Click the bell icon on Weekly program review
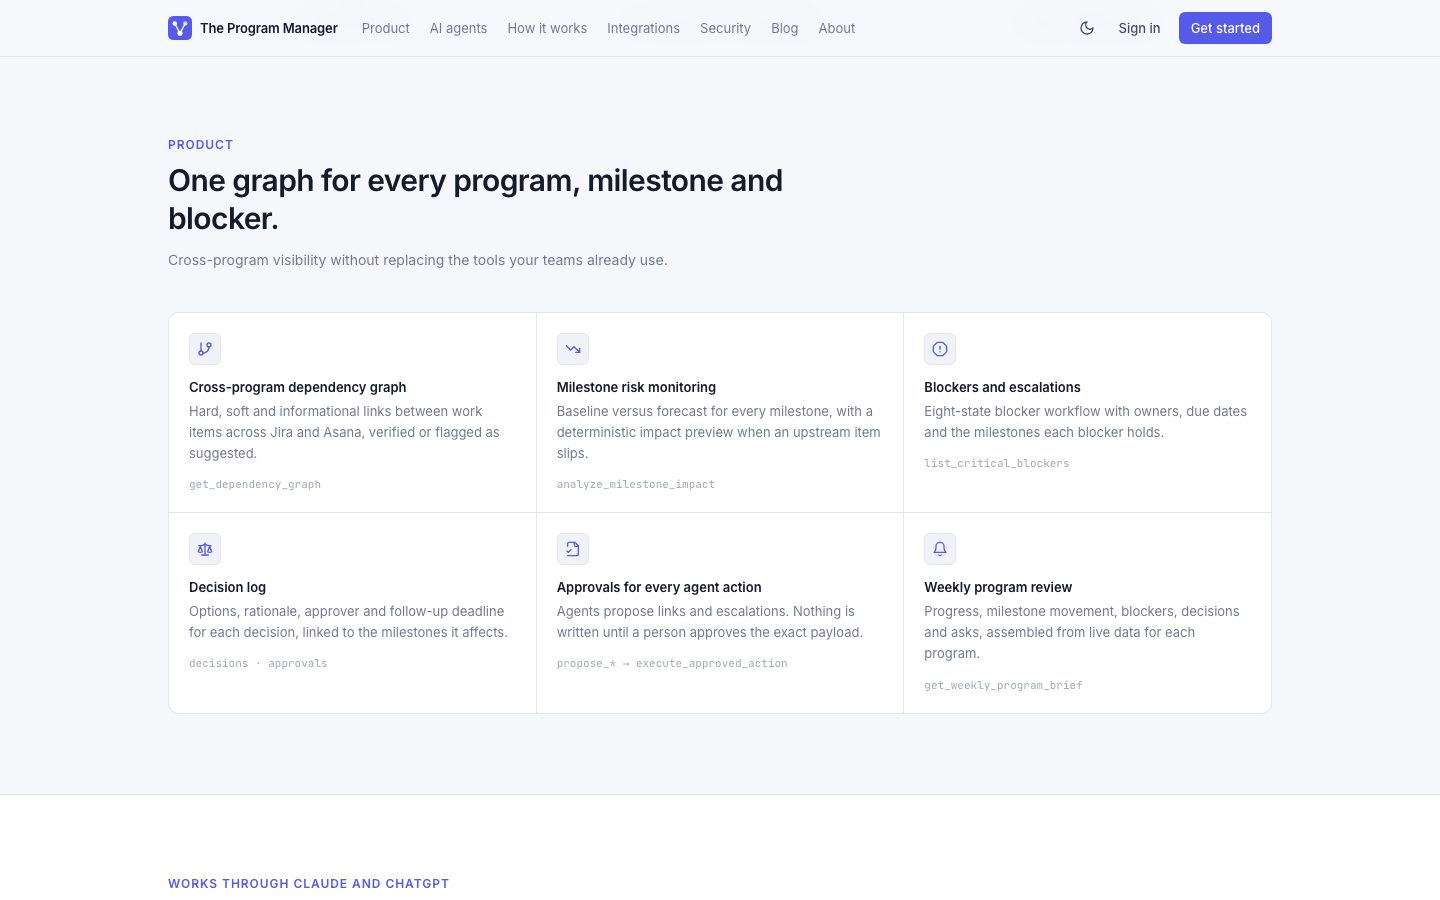This screenshot has width=1440, height=900. tap(940, 549)
